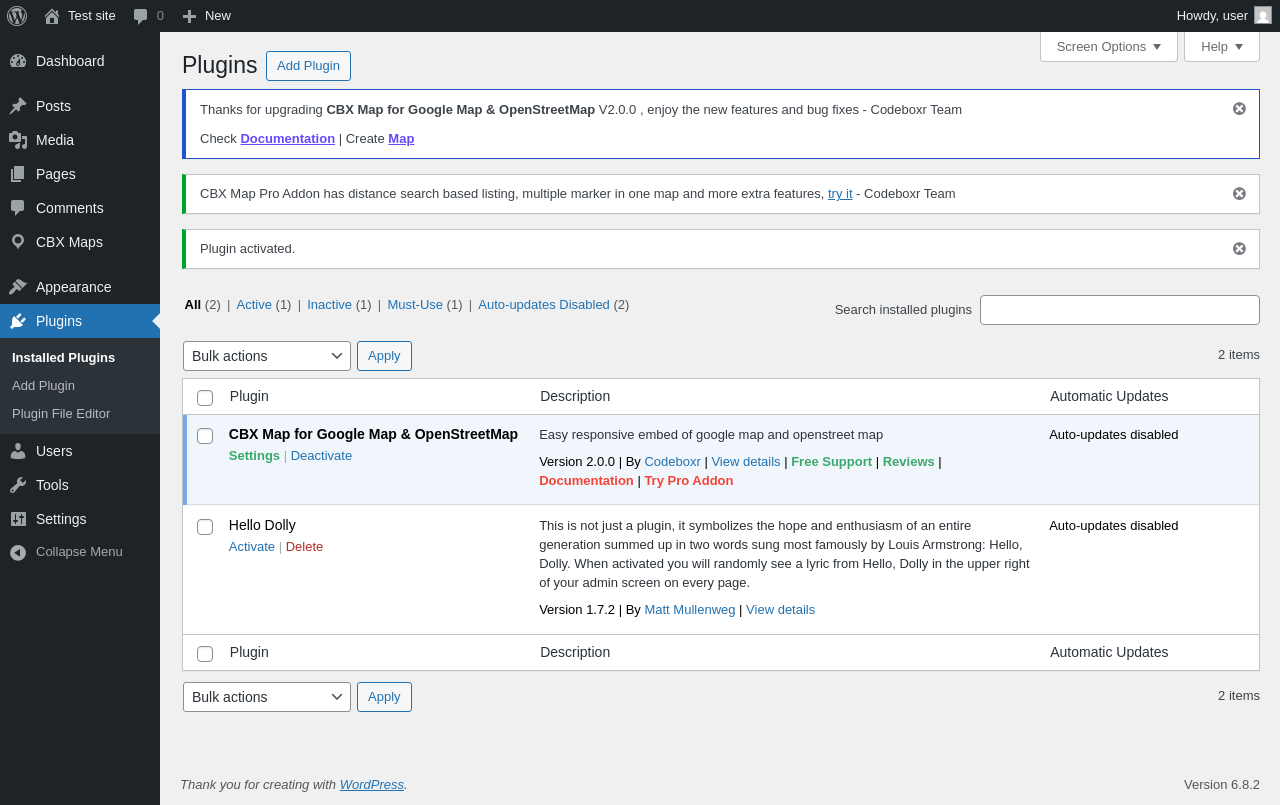The image size is (1280, 805).
Task: Open Plugin File Editor submenu item
Action: pos(61,414)
